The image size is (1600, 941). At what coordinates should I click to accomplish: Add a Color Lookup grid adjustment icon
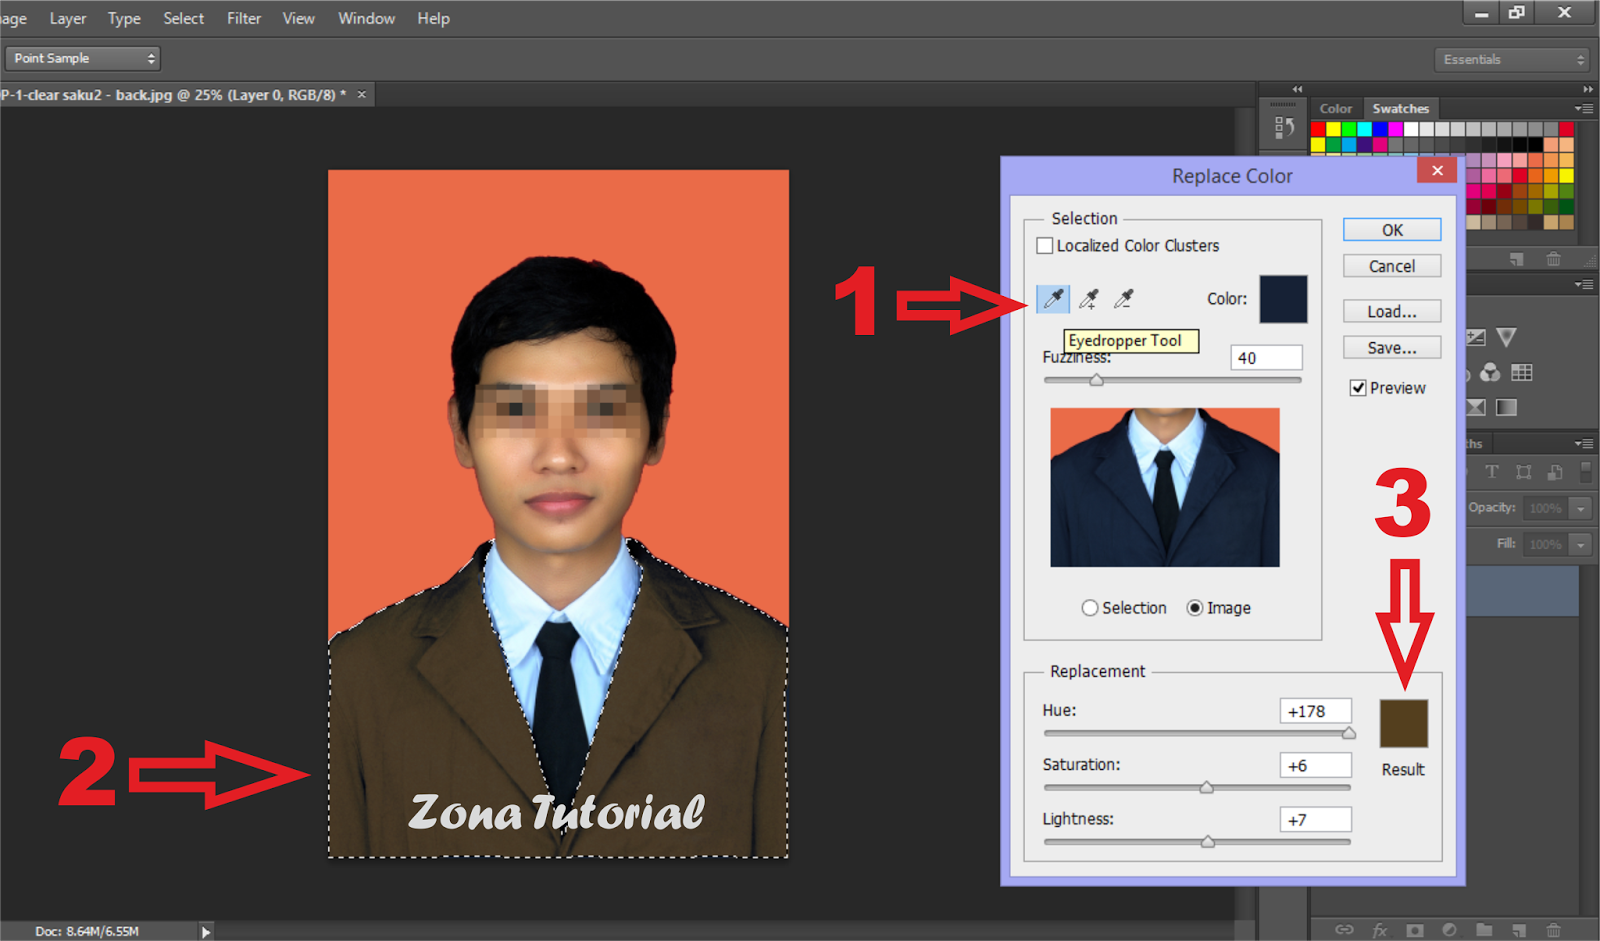pos(1522,373)
